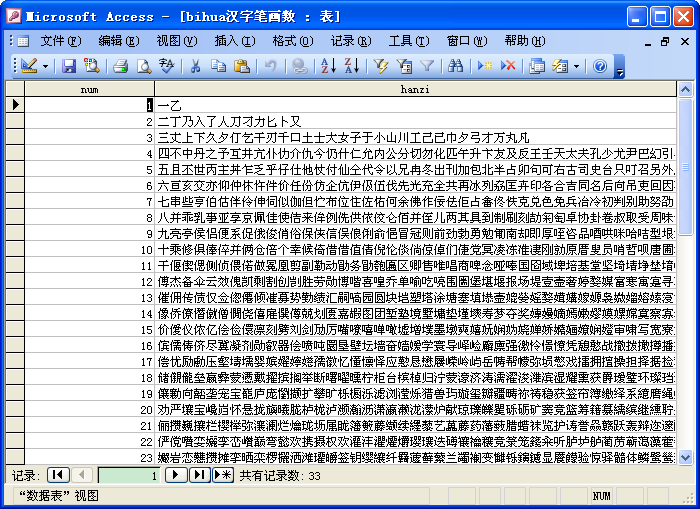
Task: Open the 编辑(E) menu
Action: coord(119,41)
